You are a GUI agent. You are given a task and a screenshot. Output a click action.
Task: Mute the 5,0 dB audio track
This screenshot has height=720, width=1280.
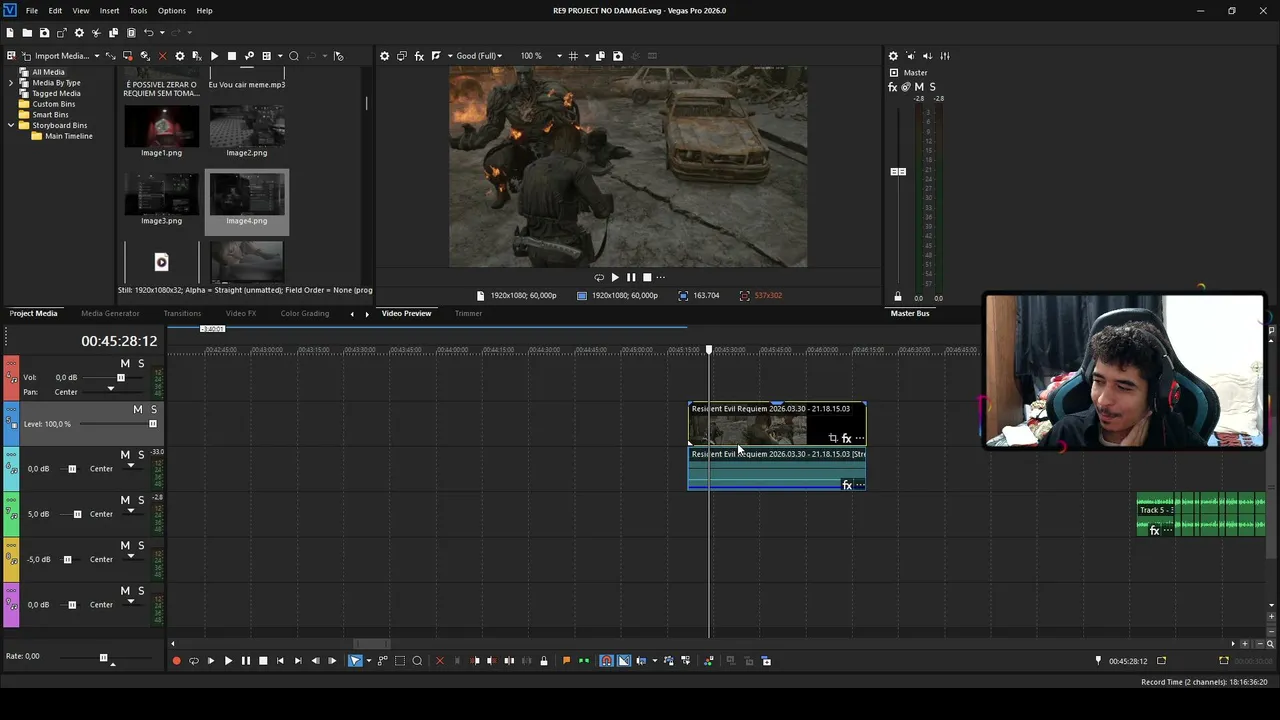(x=125, y=500)
